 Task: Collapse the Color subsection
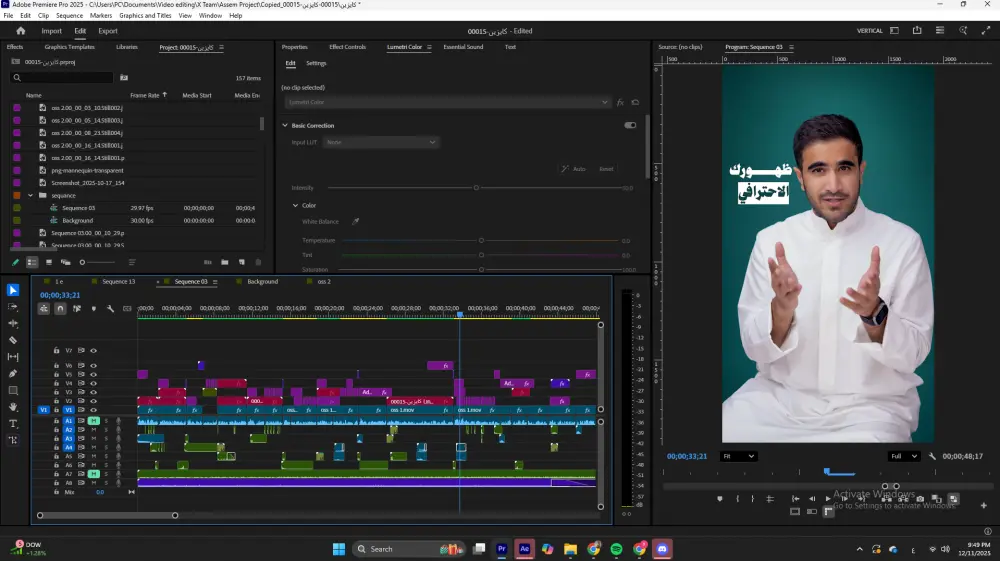295,205
